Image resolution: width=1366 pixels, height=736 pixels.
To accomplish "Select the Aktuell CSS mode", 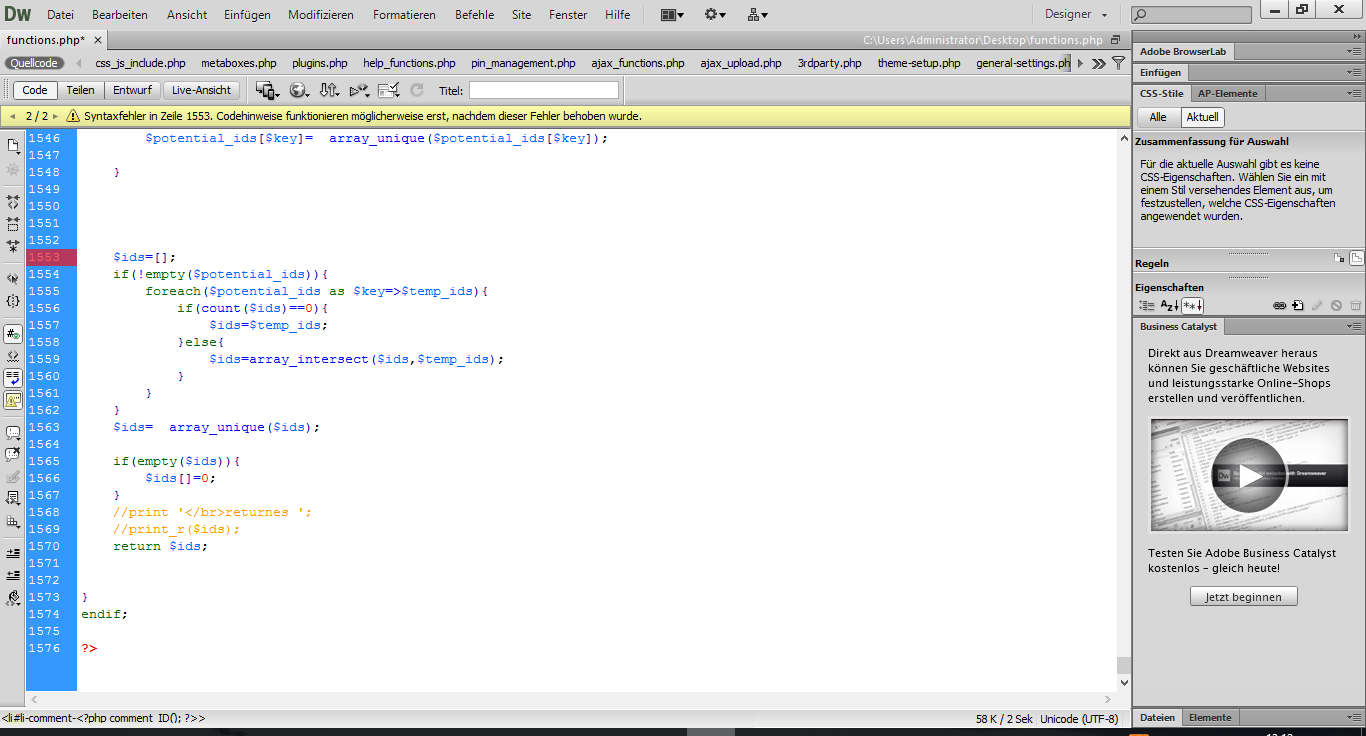I will (1202, 117).
